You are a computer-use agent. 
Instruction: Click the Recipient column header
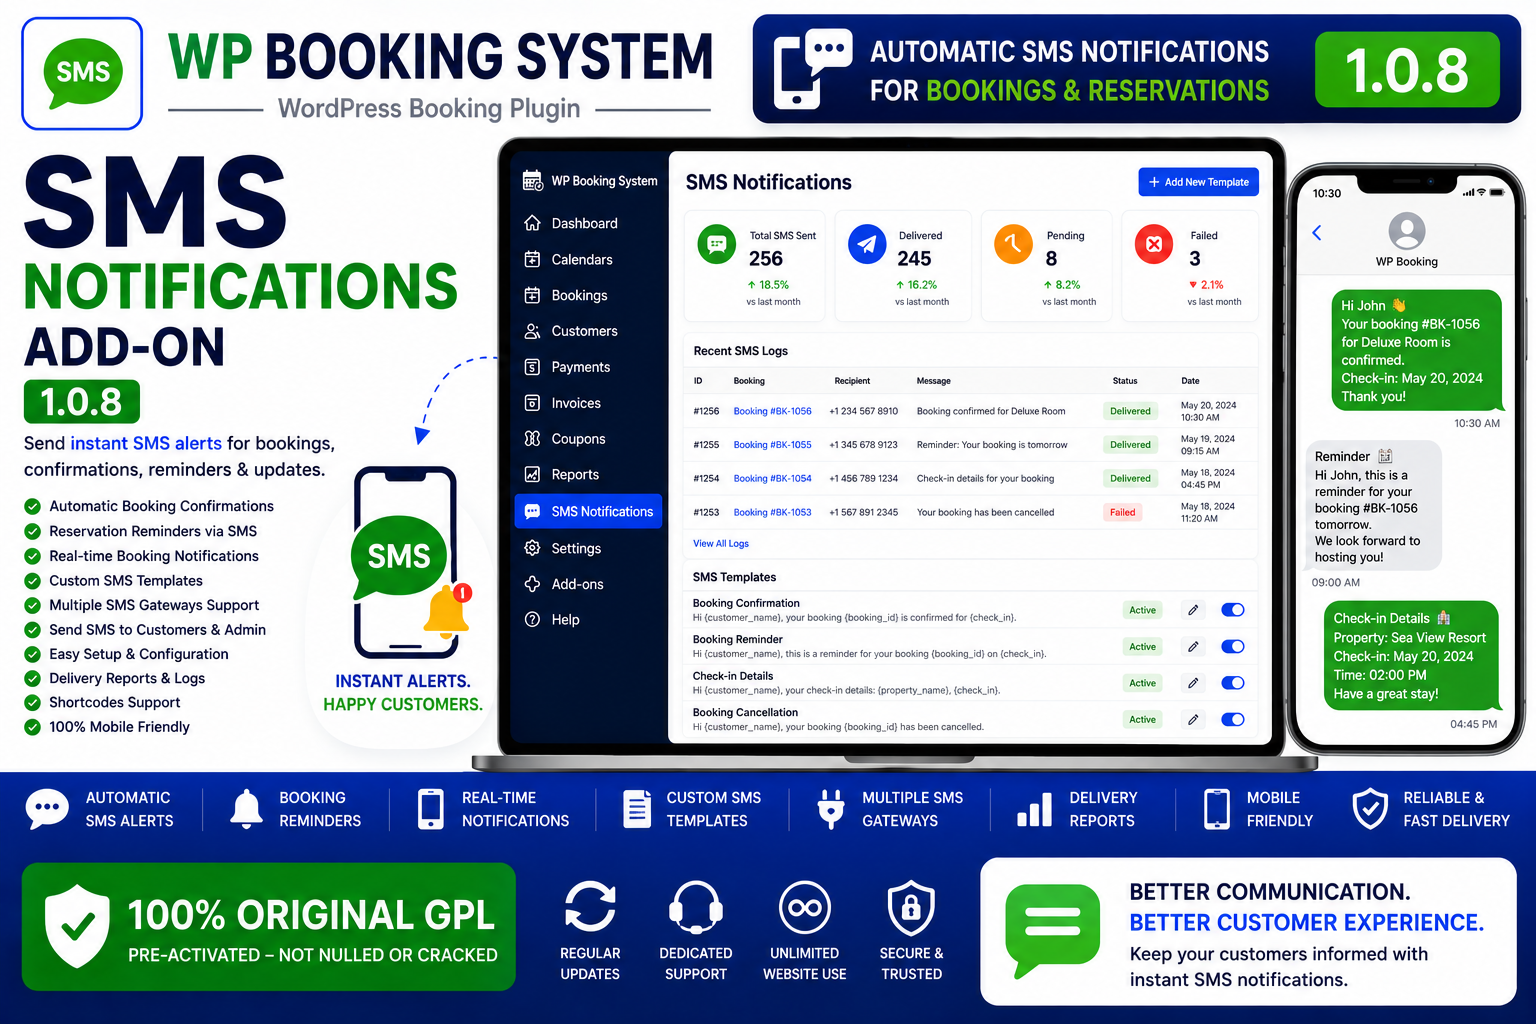pos(852,381)
